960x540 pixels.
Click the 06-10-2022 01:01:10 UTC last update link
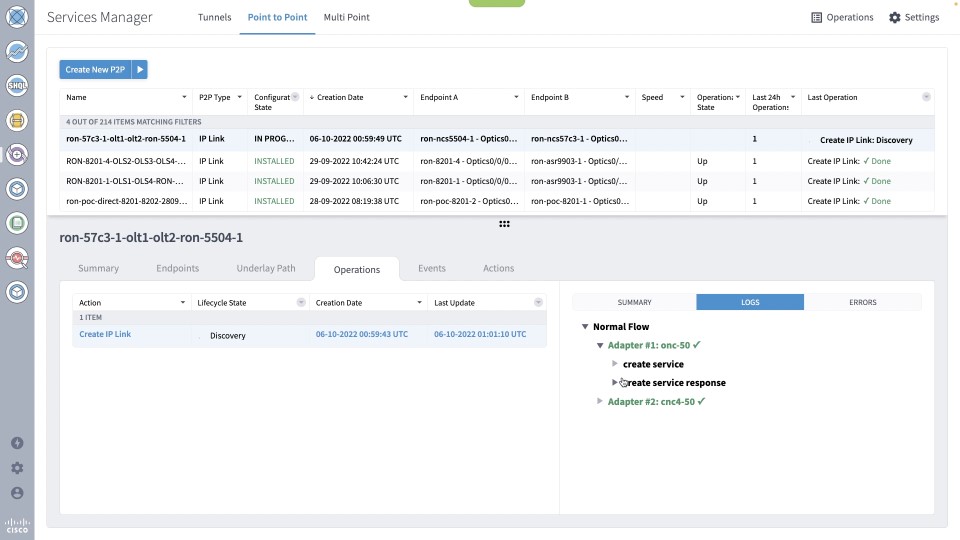point(480,334)
